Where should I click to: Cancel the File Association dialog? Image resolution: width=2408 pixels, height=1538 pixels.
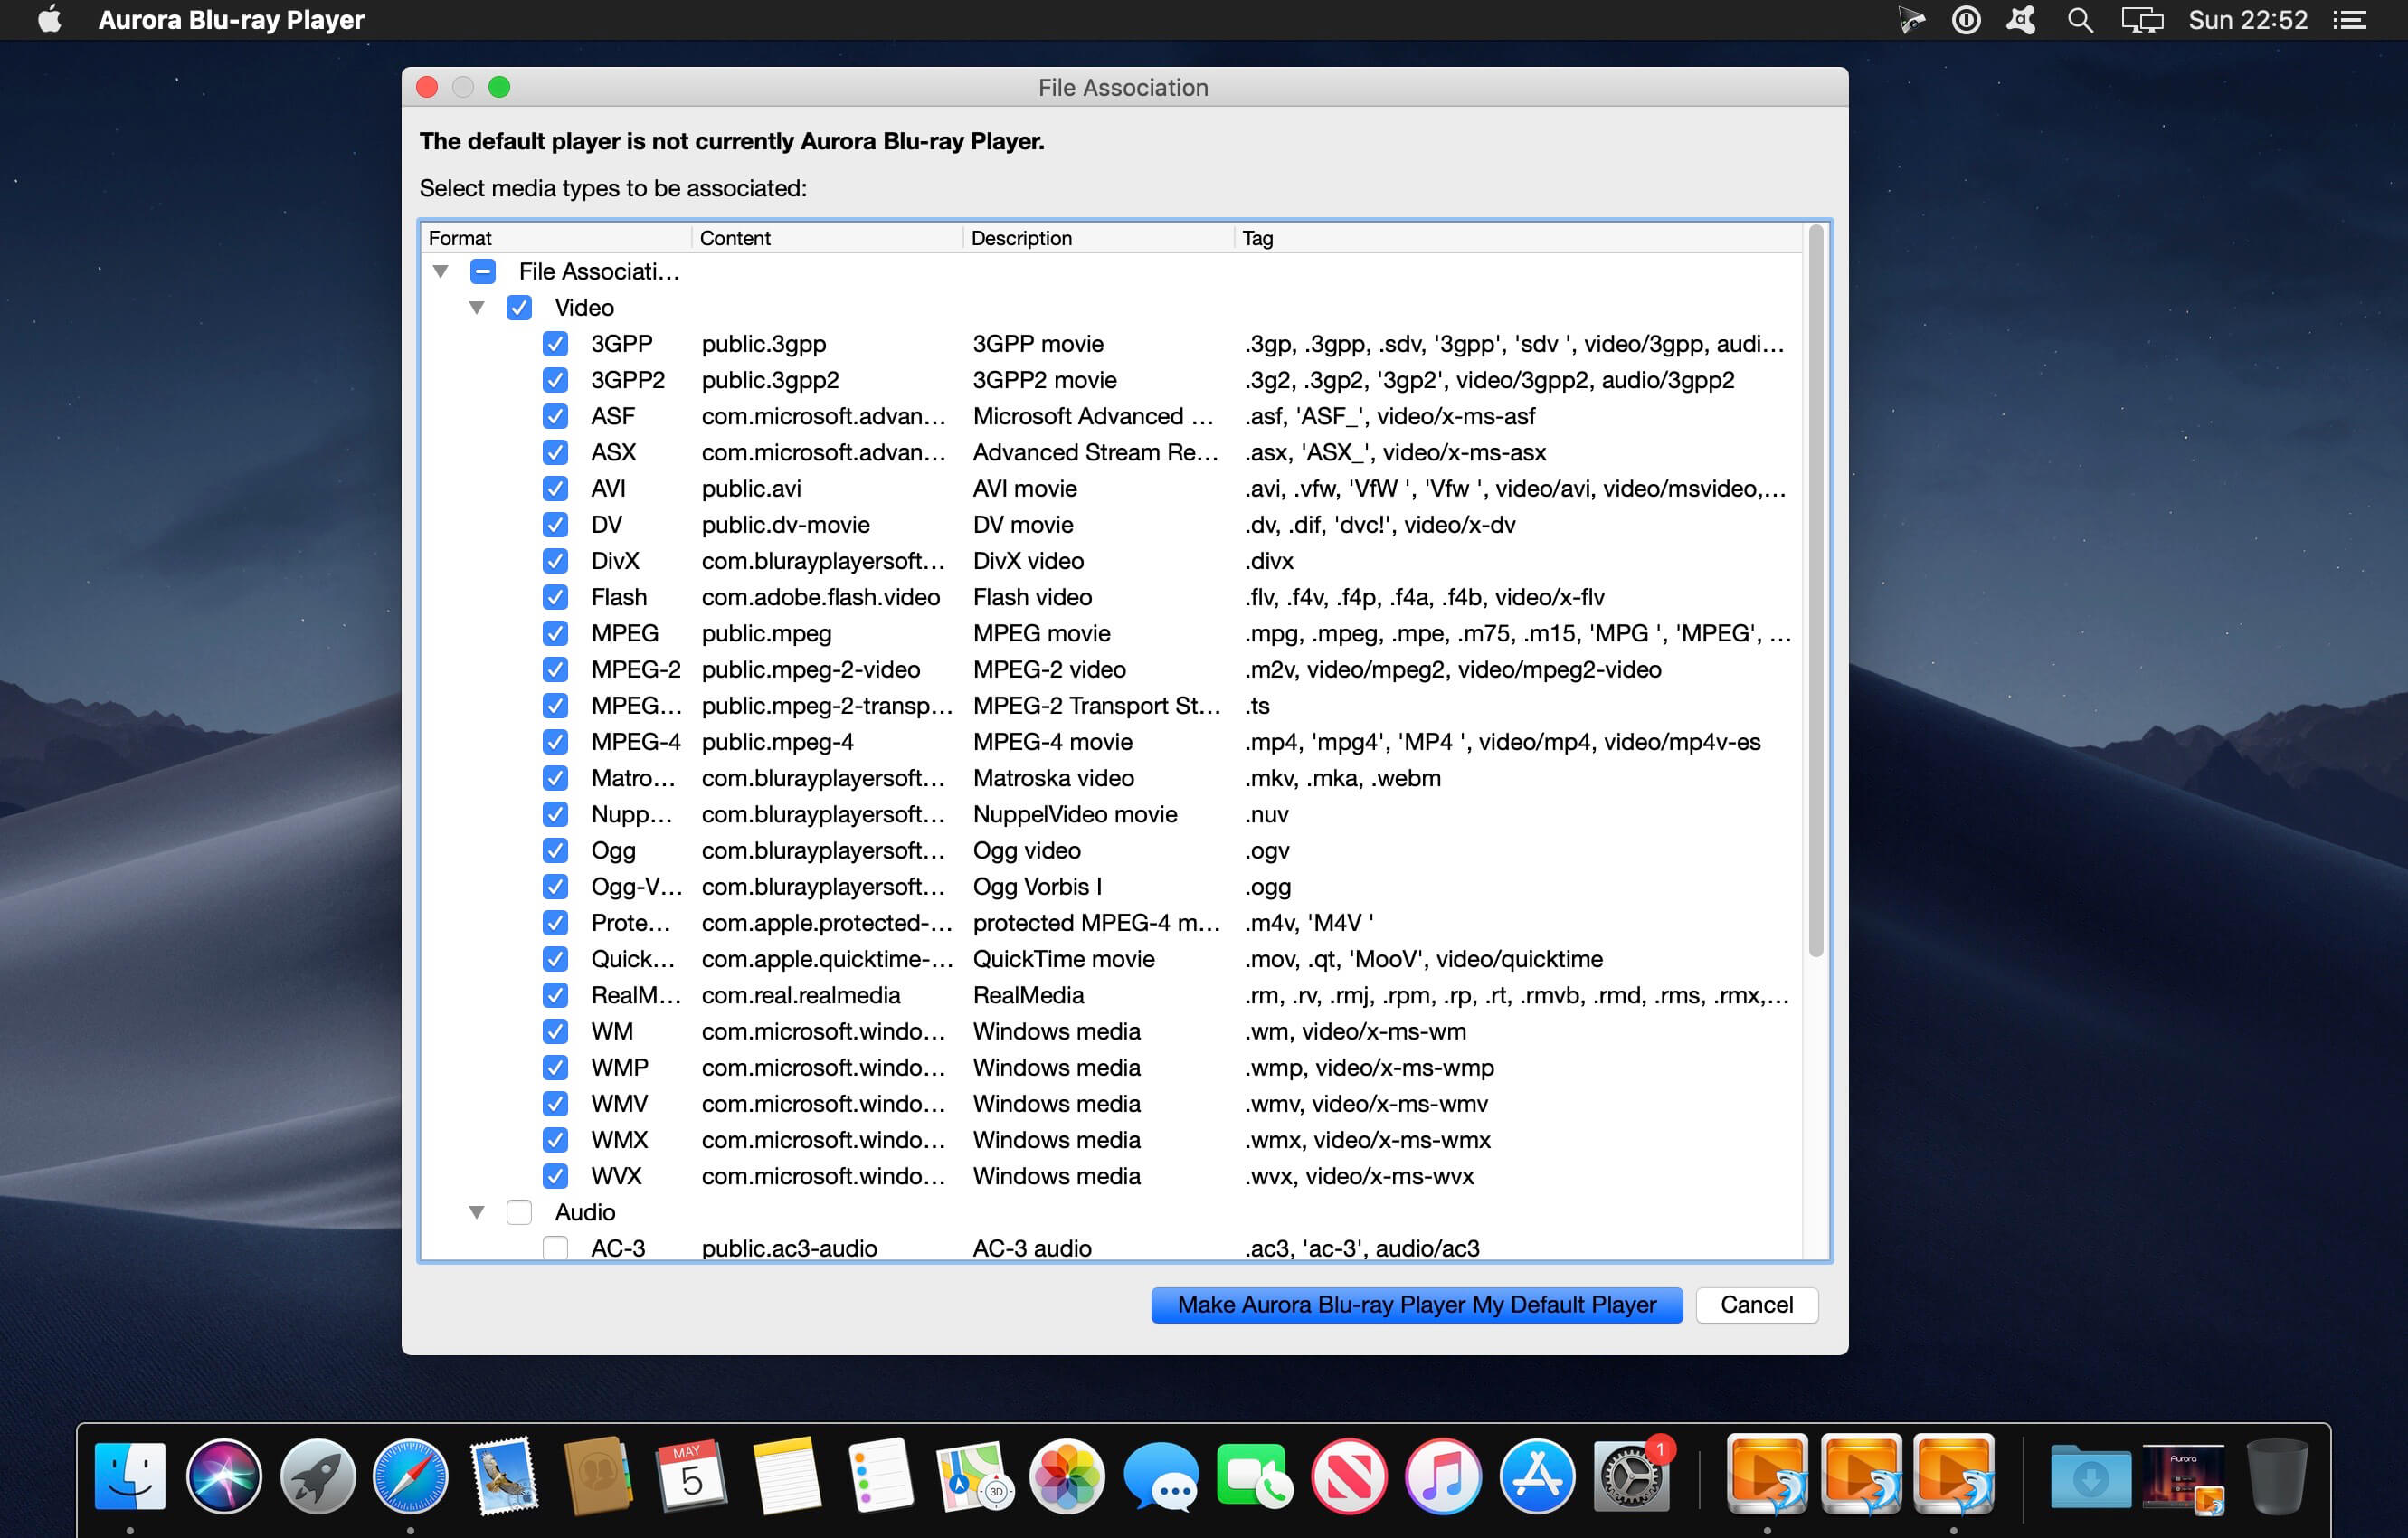coord(1757,1305)
